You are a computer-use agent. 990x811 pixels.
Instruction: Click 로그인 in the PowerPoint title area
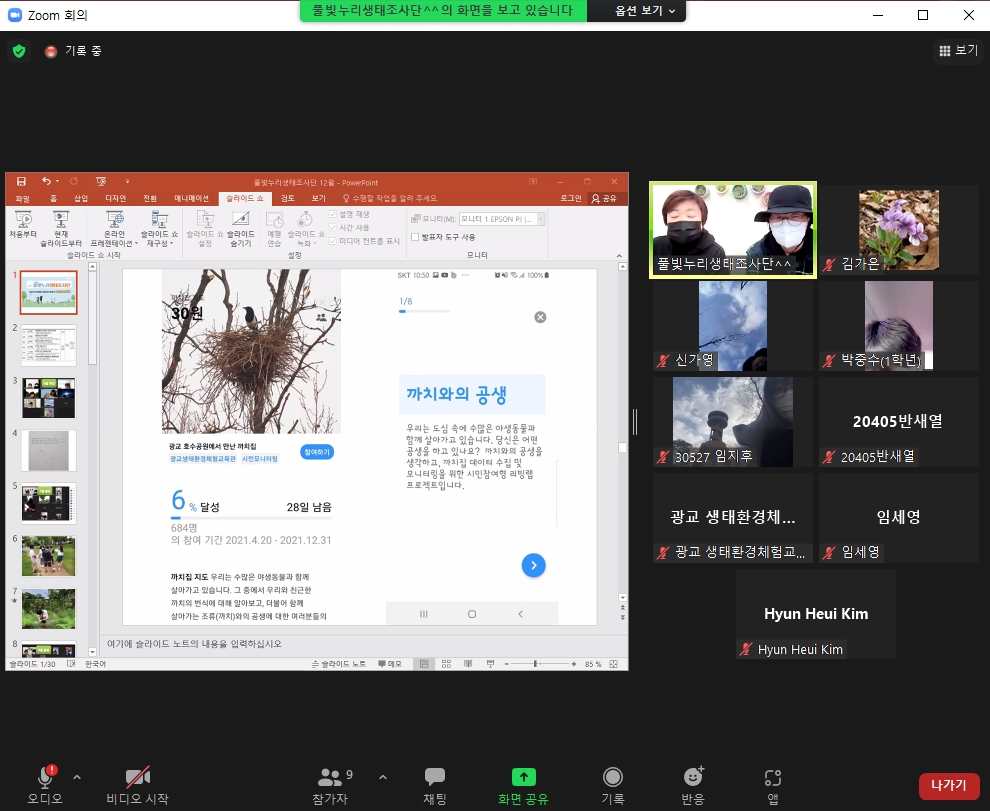pos(571,198)
